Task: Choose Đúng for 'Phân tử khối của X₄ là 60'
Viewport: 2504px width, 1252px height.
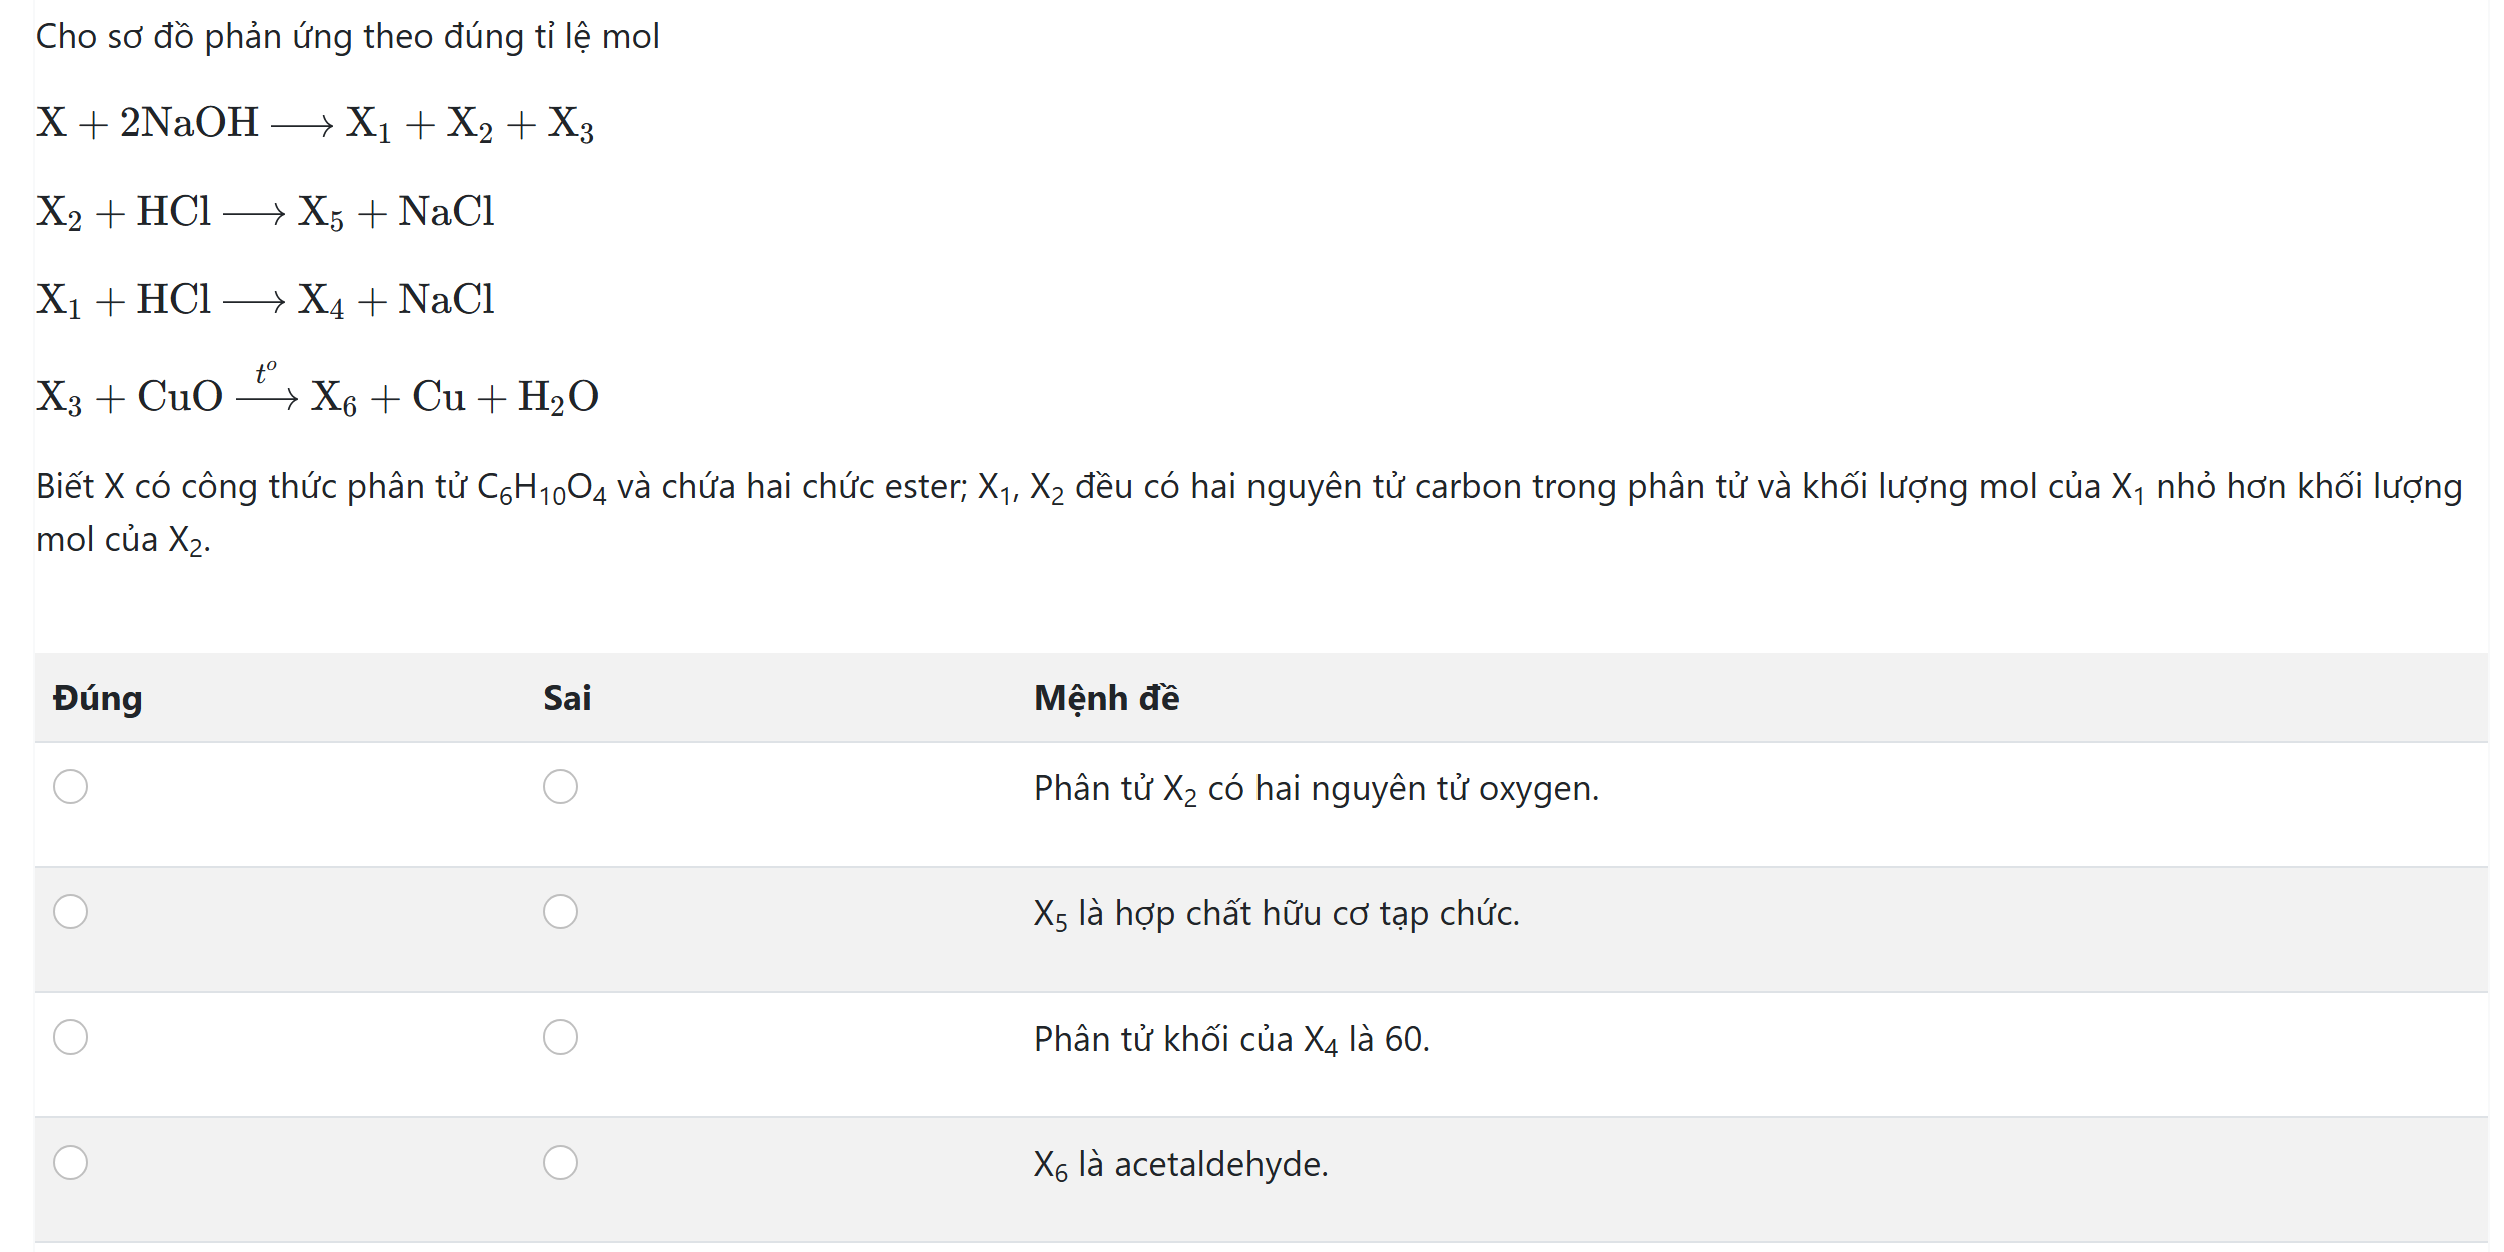Action: (70, 1037)
